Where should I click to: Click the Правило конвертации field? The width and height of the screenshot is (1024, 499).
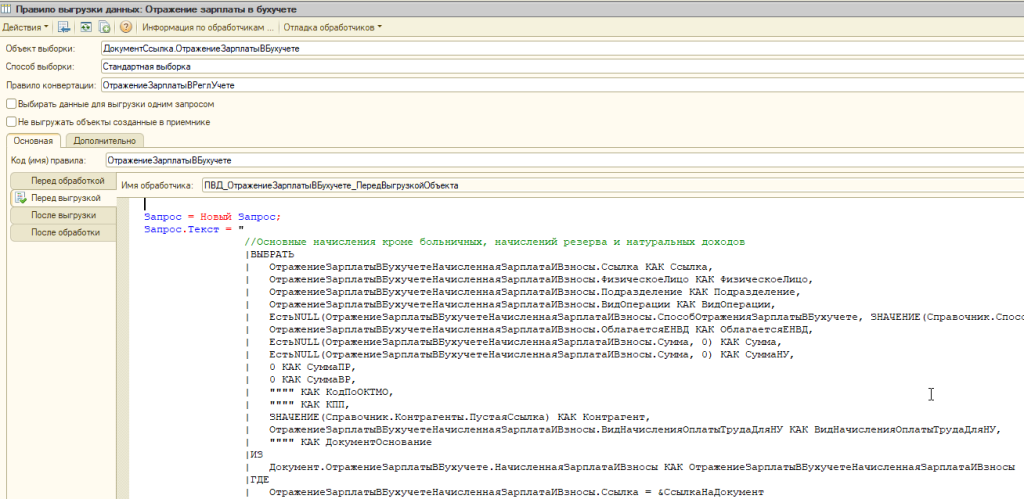(560, 85)
